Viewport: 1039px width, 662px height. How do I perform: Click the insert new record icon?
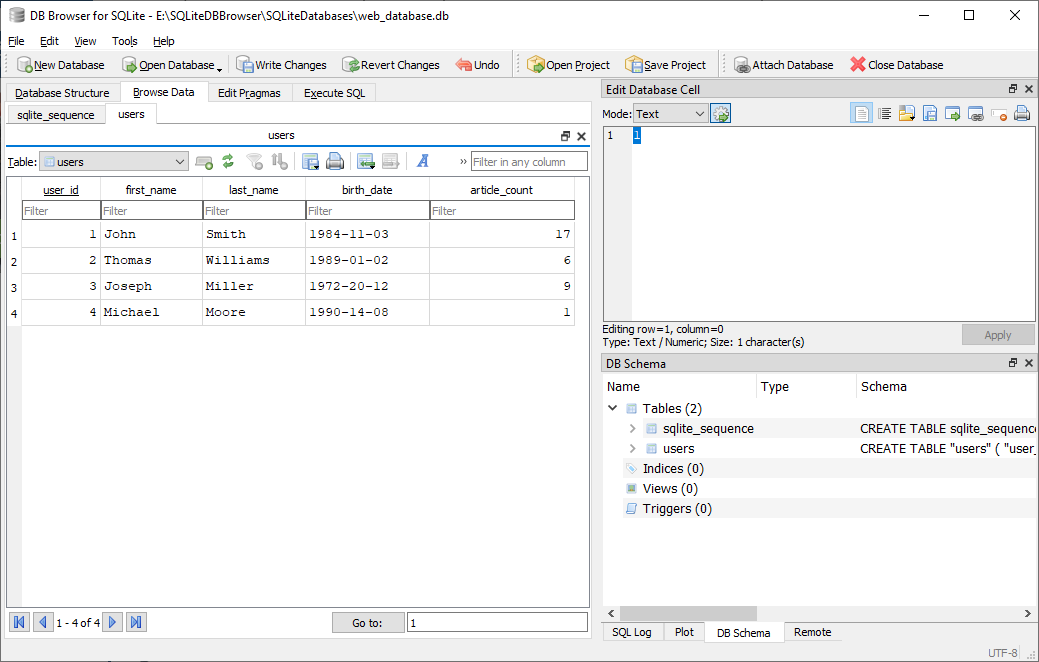(x=365, y=161)
